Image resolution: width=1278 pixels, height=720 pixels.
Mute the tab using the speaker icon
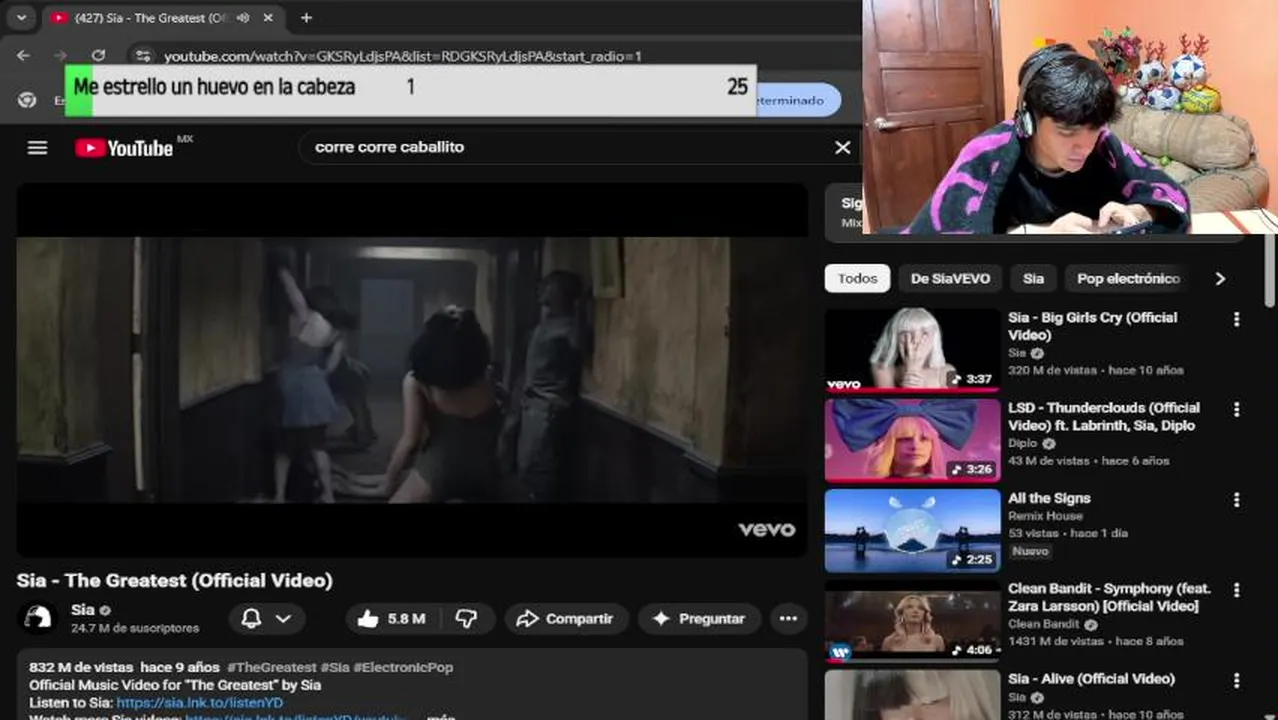point(242,18)
